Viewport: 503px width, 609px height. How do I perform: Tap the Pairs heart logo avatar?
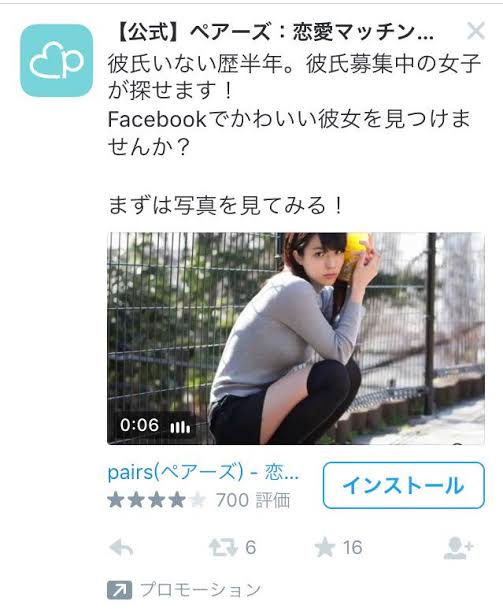click(x=57, y=60)
